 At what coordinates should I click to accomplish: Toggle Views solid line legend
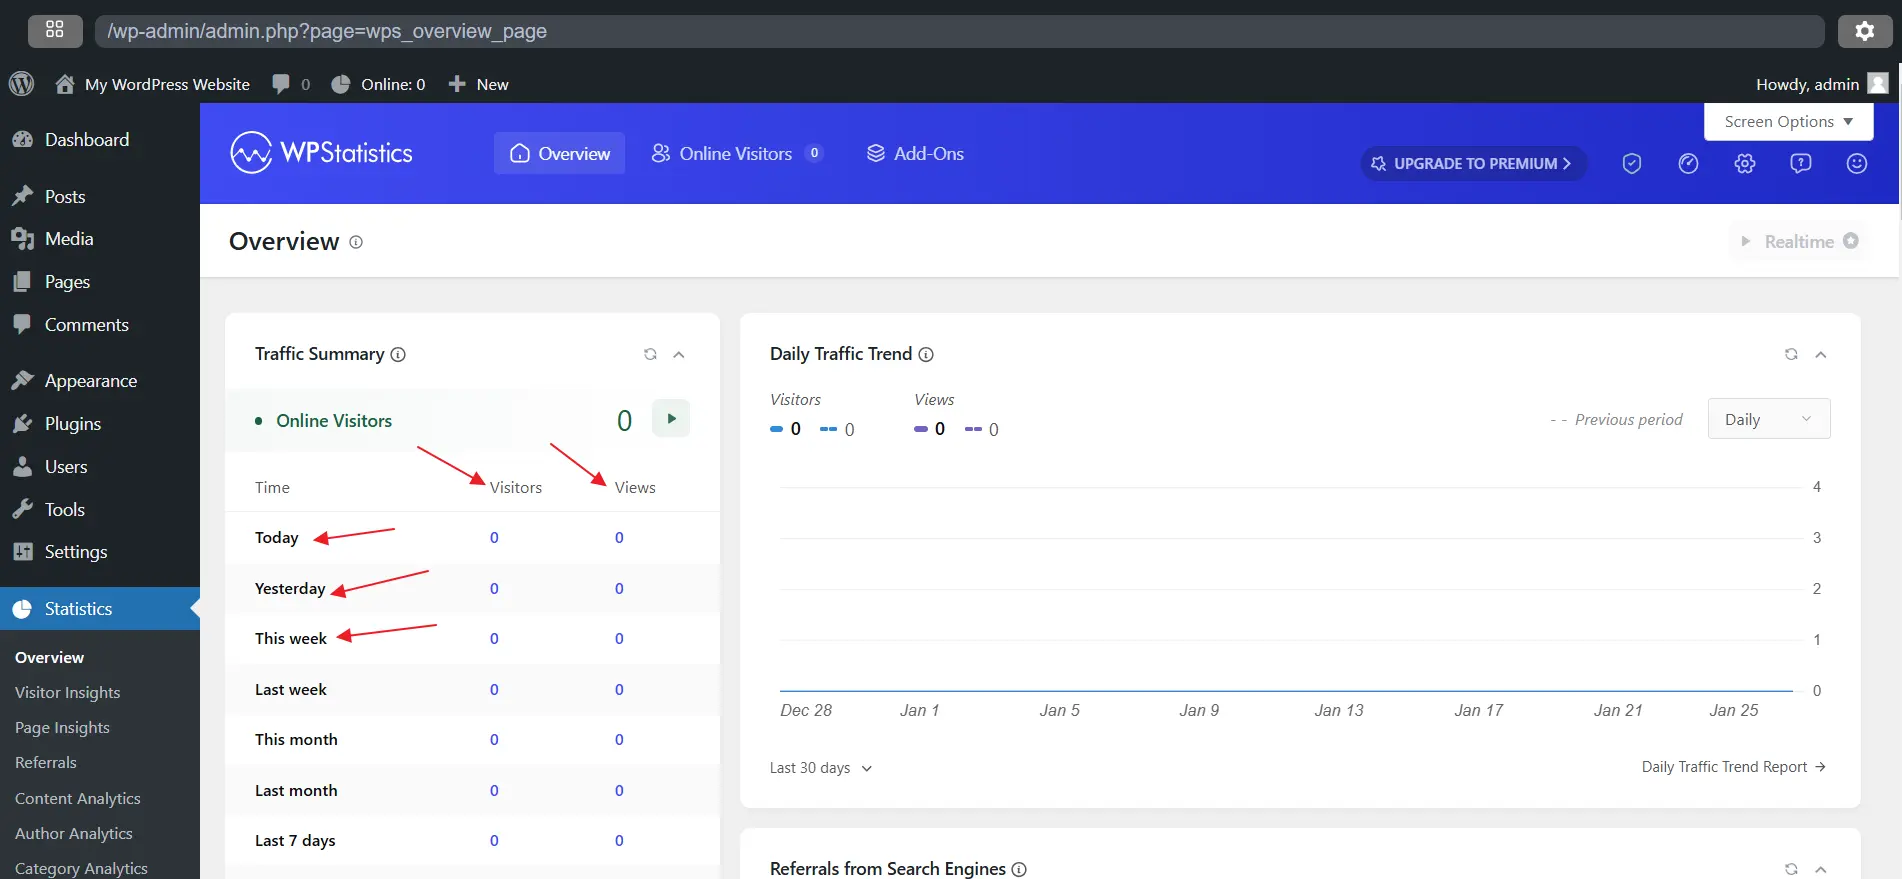click(930, 429)
